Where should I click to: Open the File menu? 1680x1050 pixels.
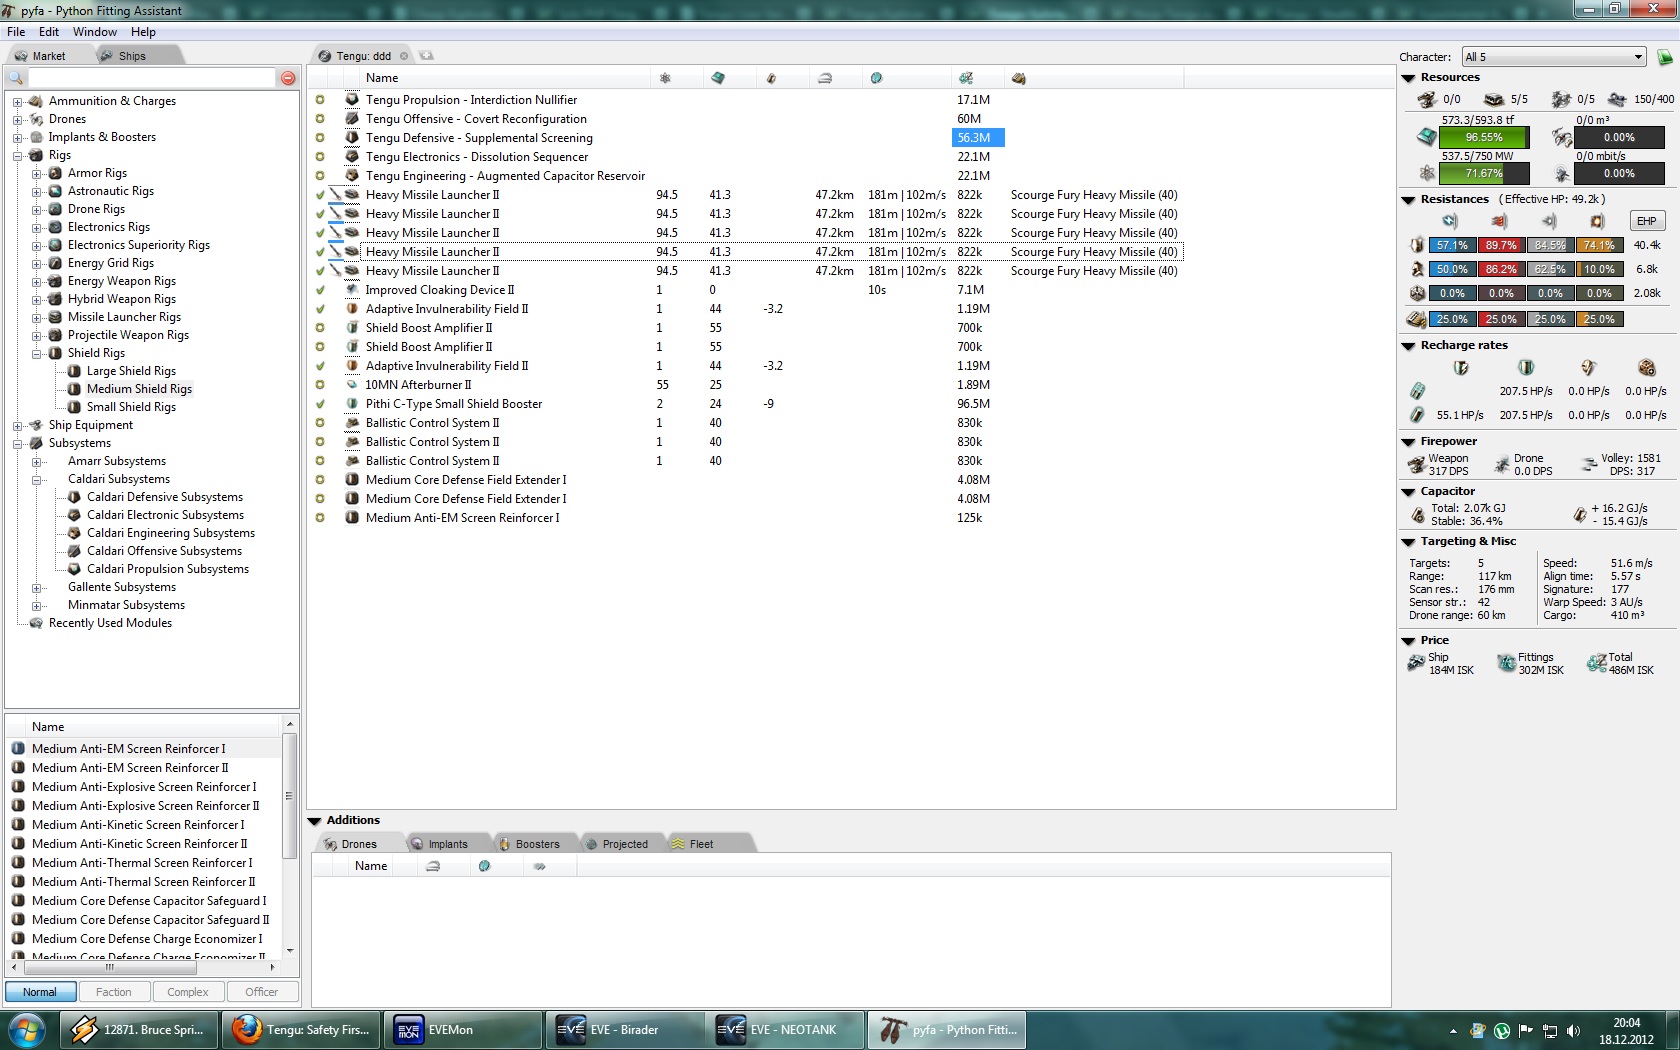16,32
